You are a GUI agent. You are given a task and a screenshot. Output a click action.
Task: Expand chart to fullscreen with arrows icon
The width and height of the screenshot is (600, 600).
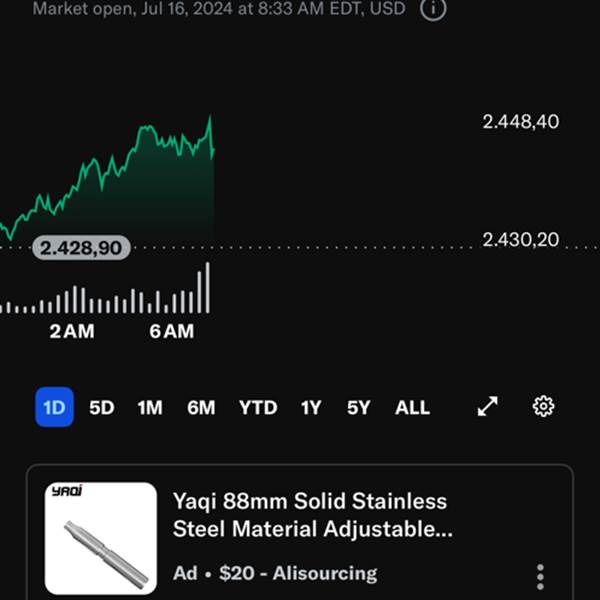488,406
